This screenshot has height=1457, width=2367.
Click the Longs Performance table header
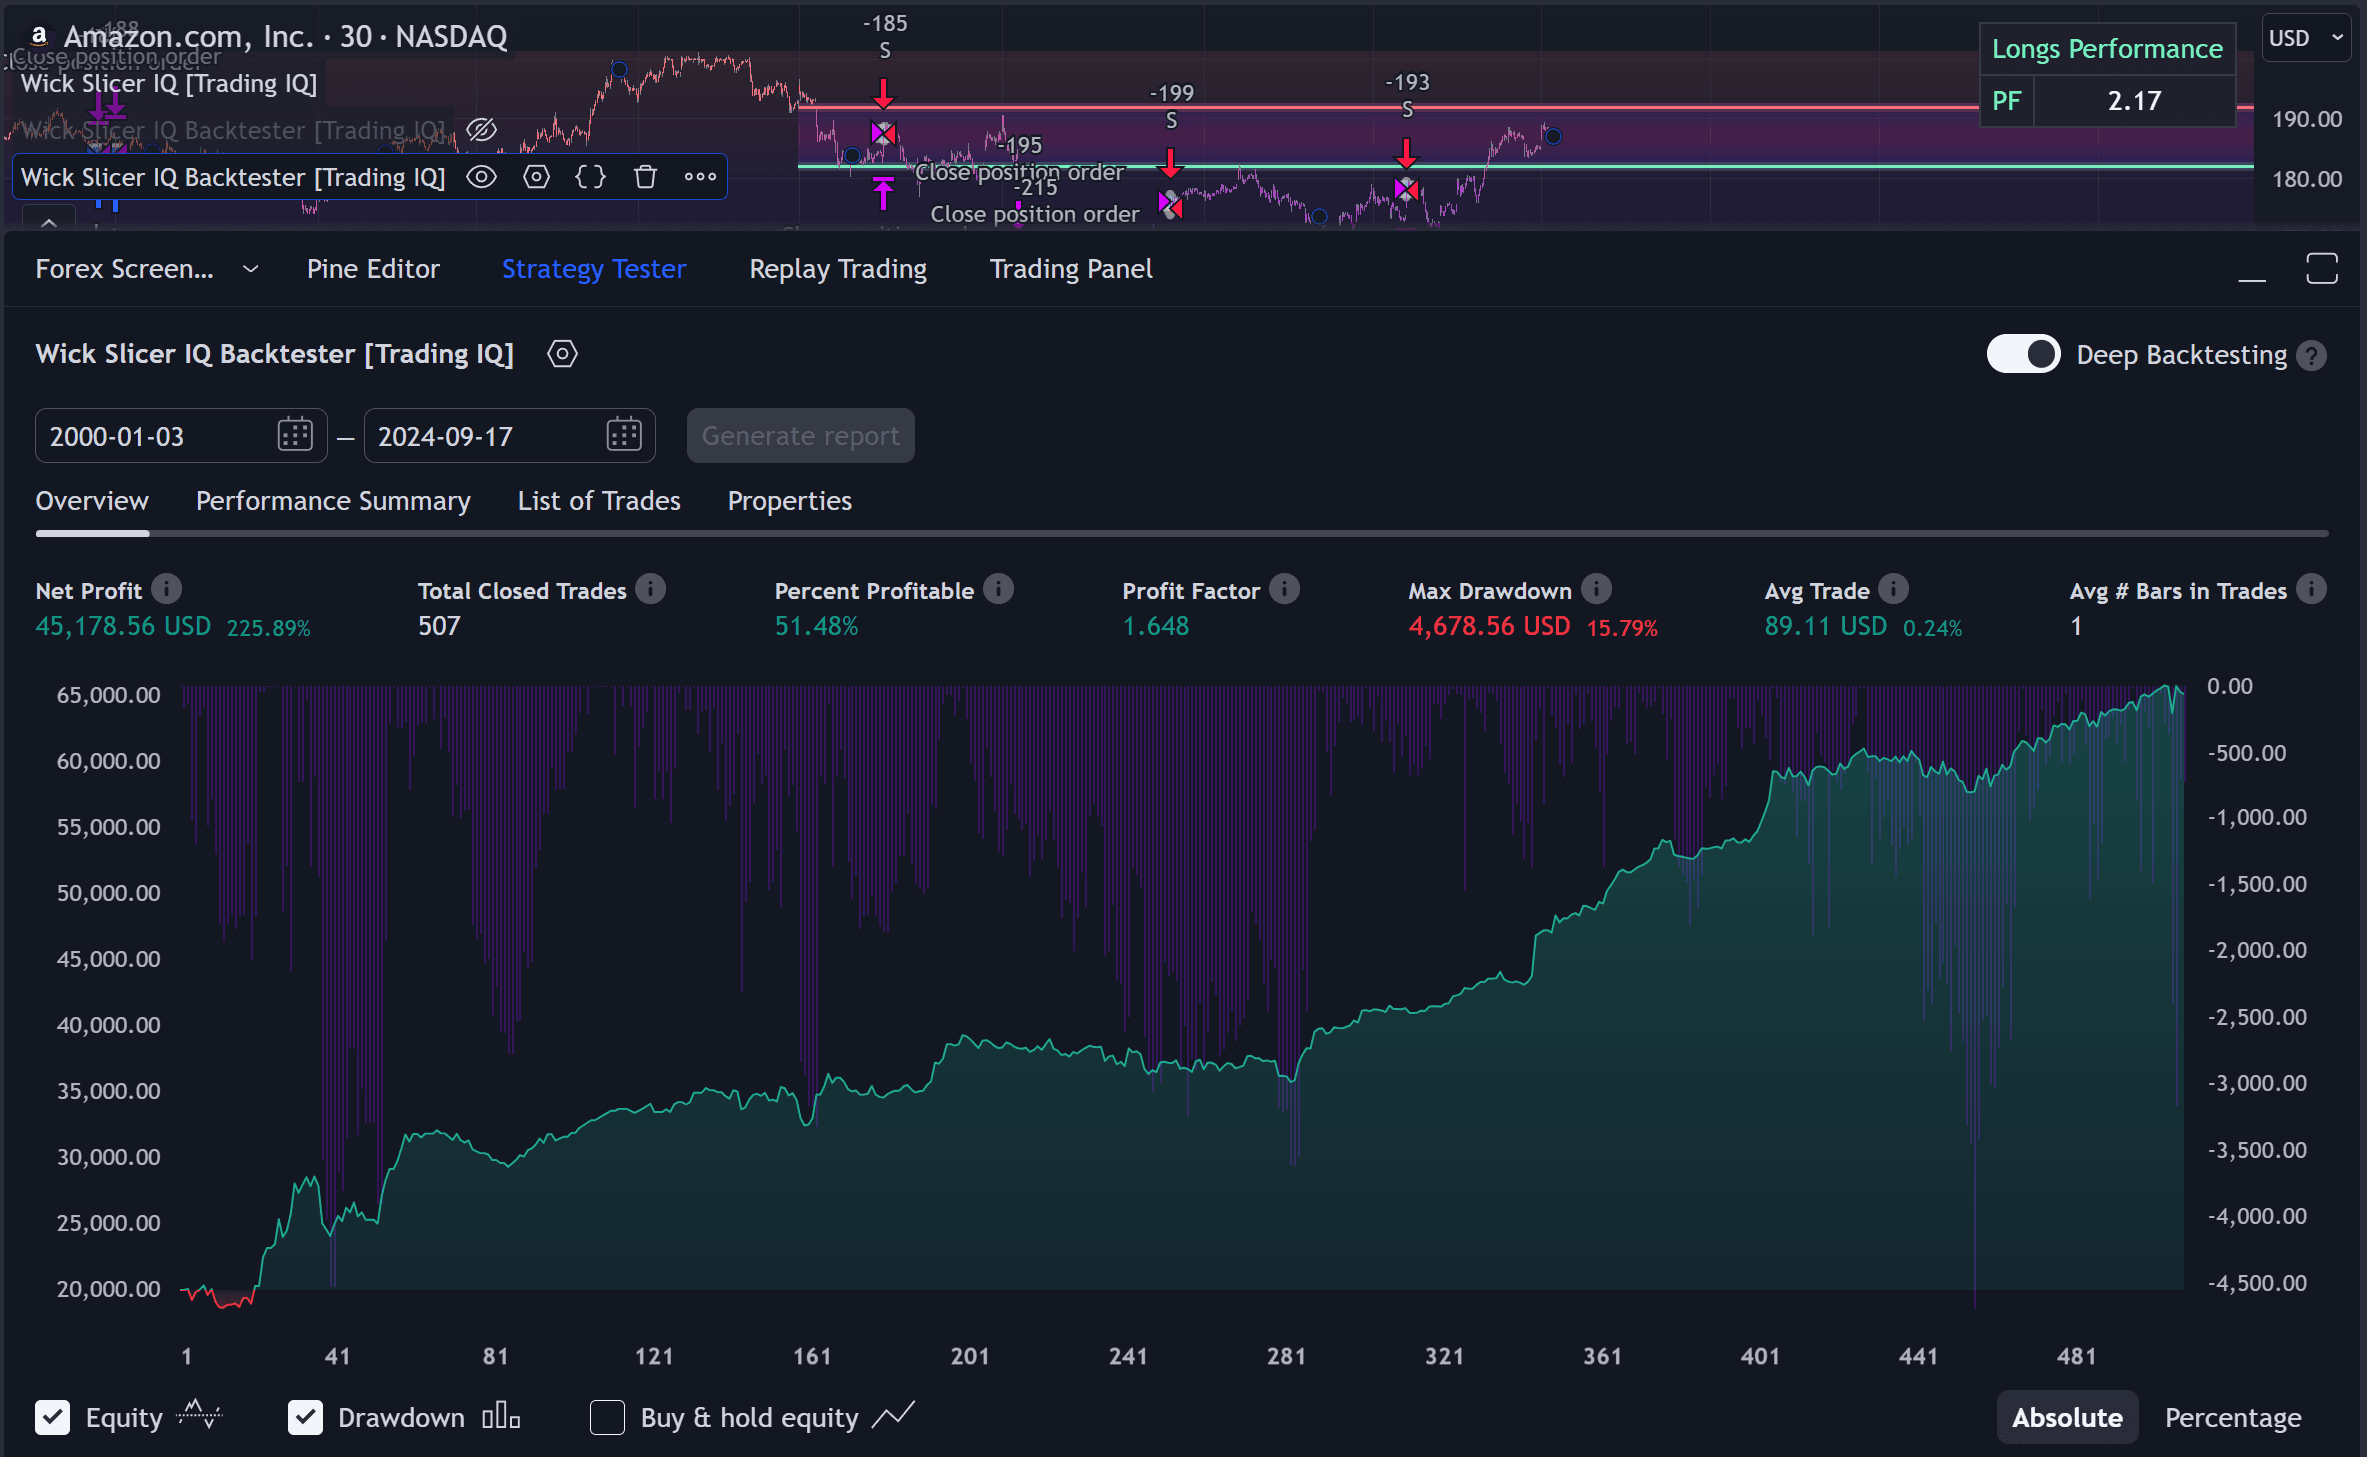[x=2107, y=49]
